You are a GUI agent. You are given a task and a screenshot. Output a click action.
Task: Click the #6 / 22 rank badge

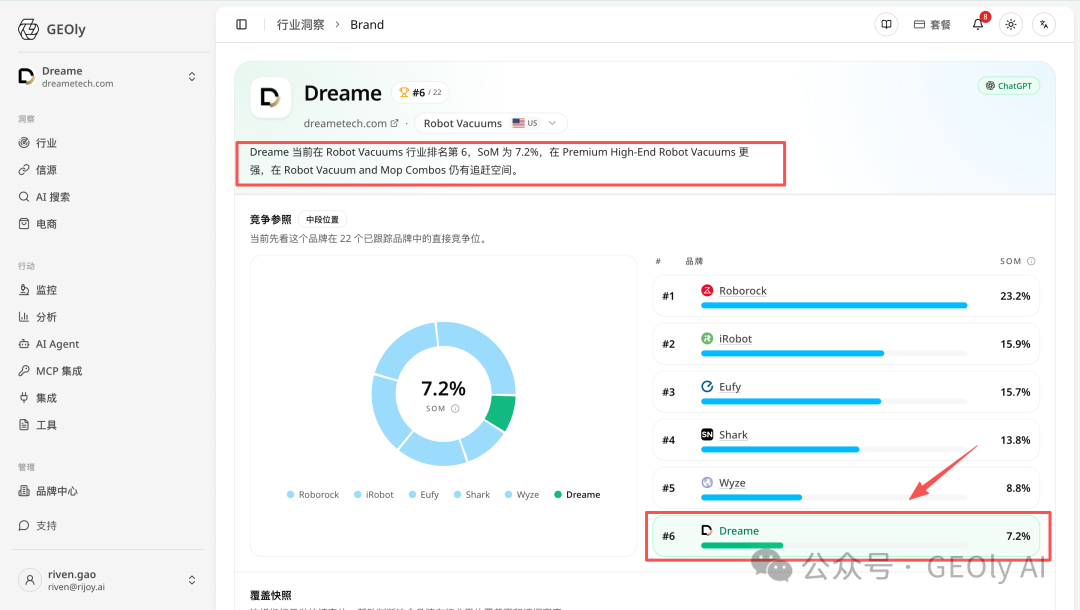click(x=420, y=92)
